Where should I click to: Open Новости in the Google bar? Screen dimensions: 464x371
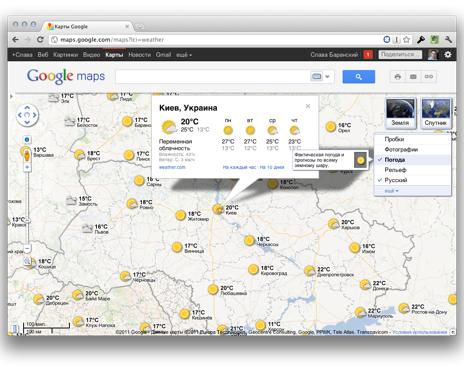(140, 55)
